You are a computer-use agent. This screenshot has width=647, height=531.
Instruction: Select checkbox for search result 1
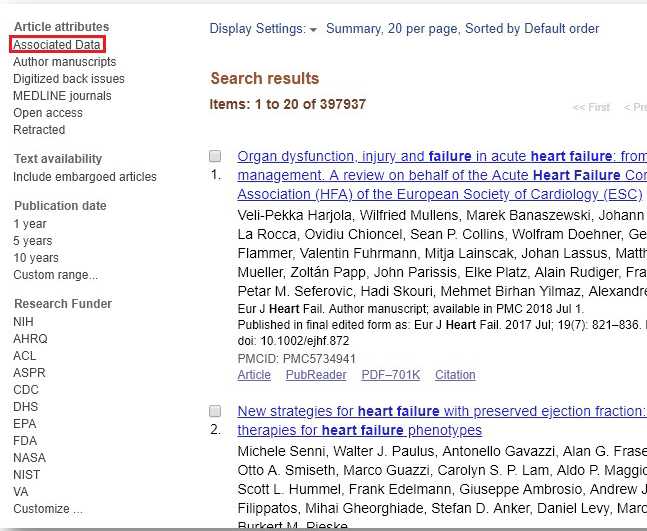click(x=215, y=156)
